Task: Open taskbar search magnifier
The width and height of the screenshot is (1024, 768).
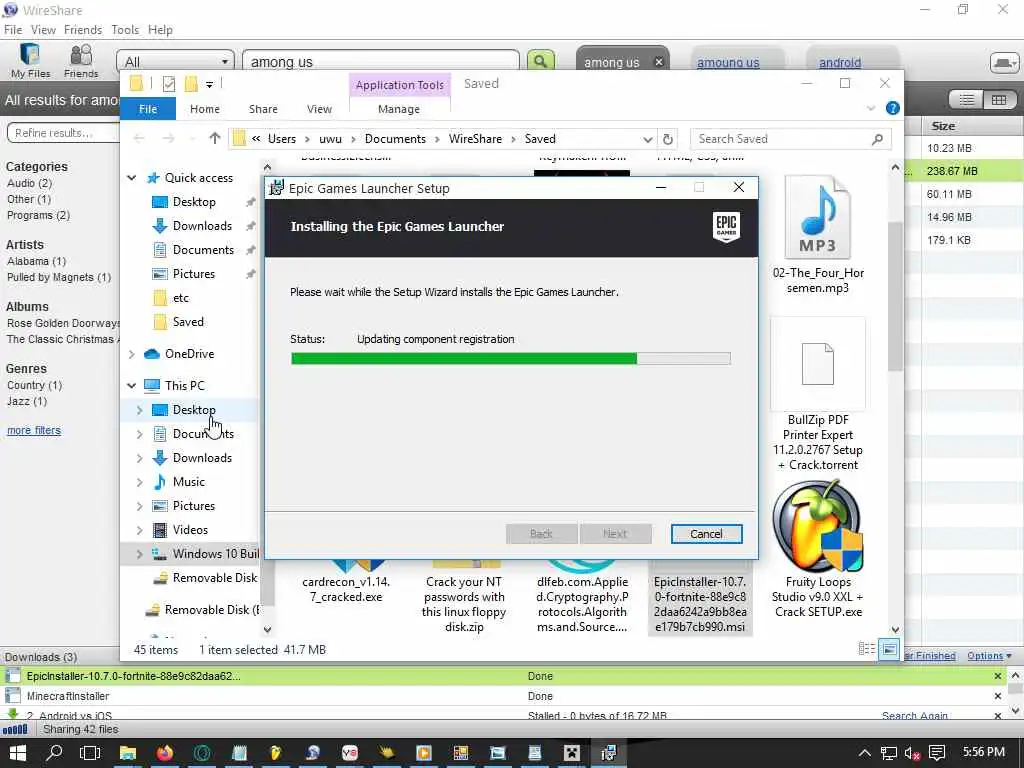Action: 54,753
